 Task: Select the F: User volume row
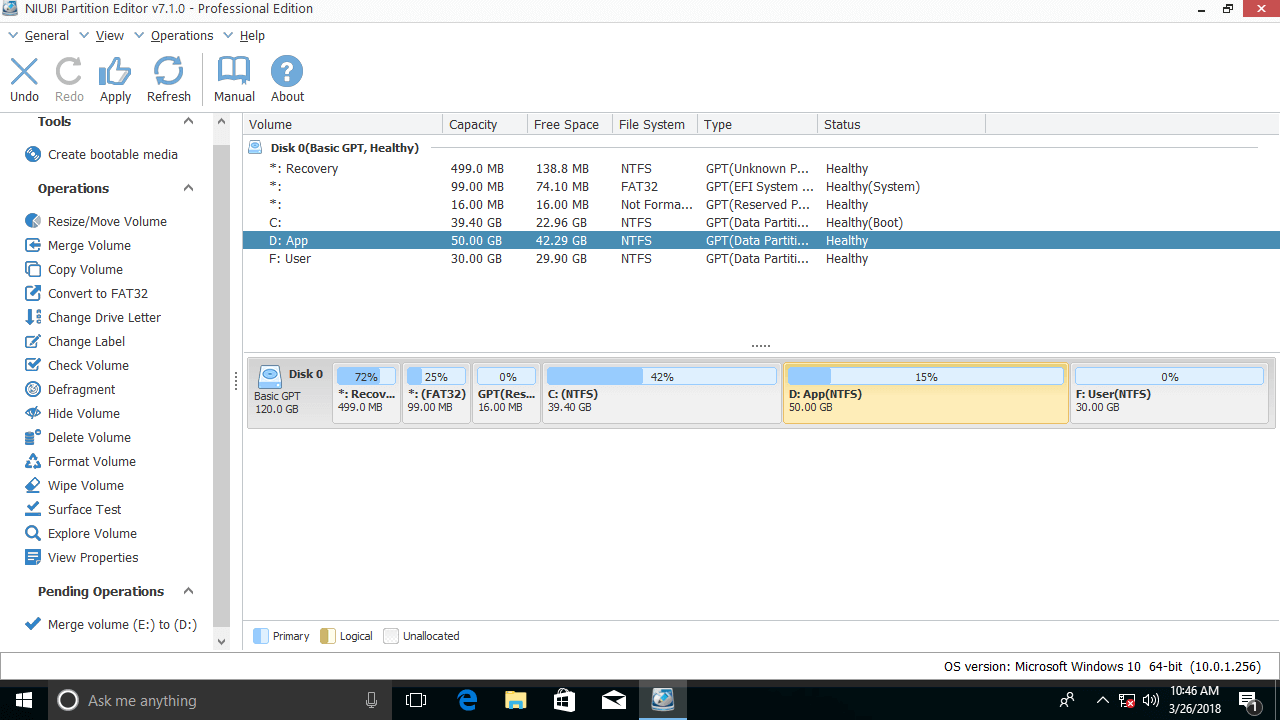click(x=761, y=259)
